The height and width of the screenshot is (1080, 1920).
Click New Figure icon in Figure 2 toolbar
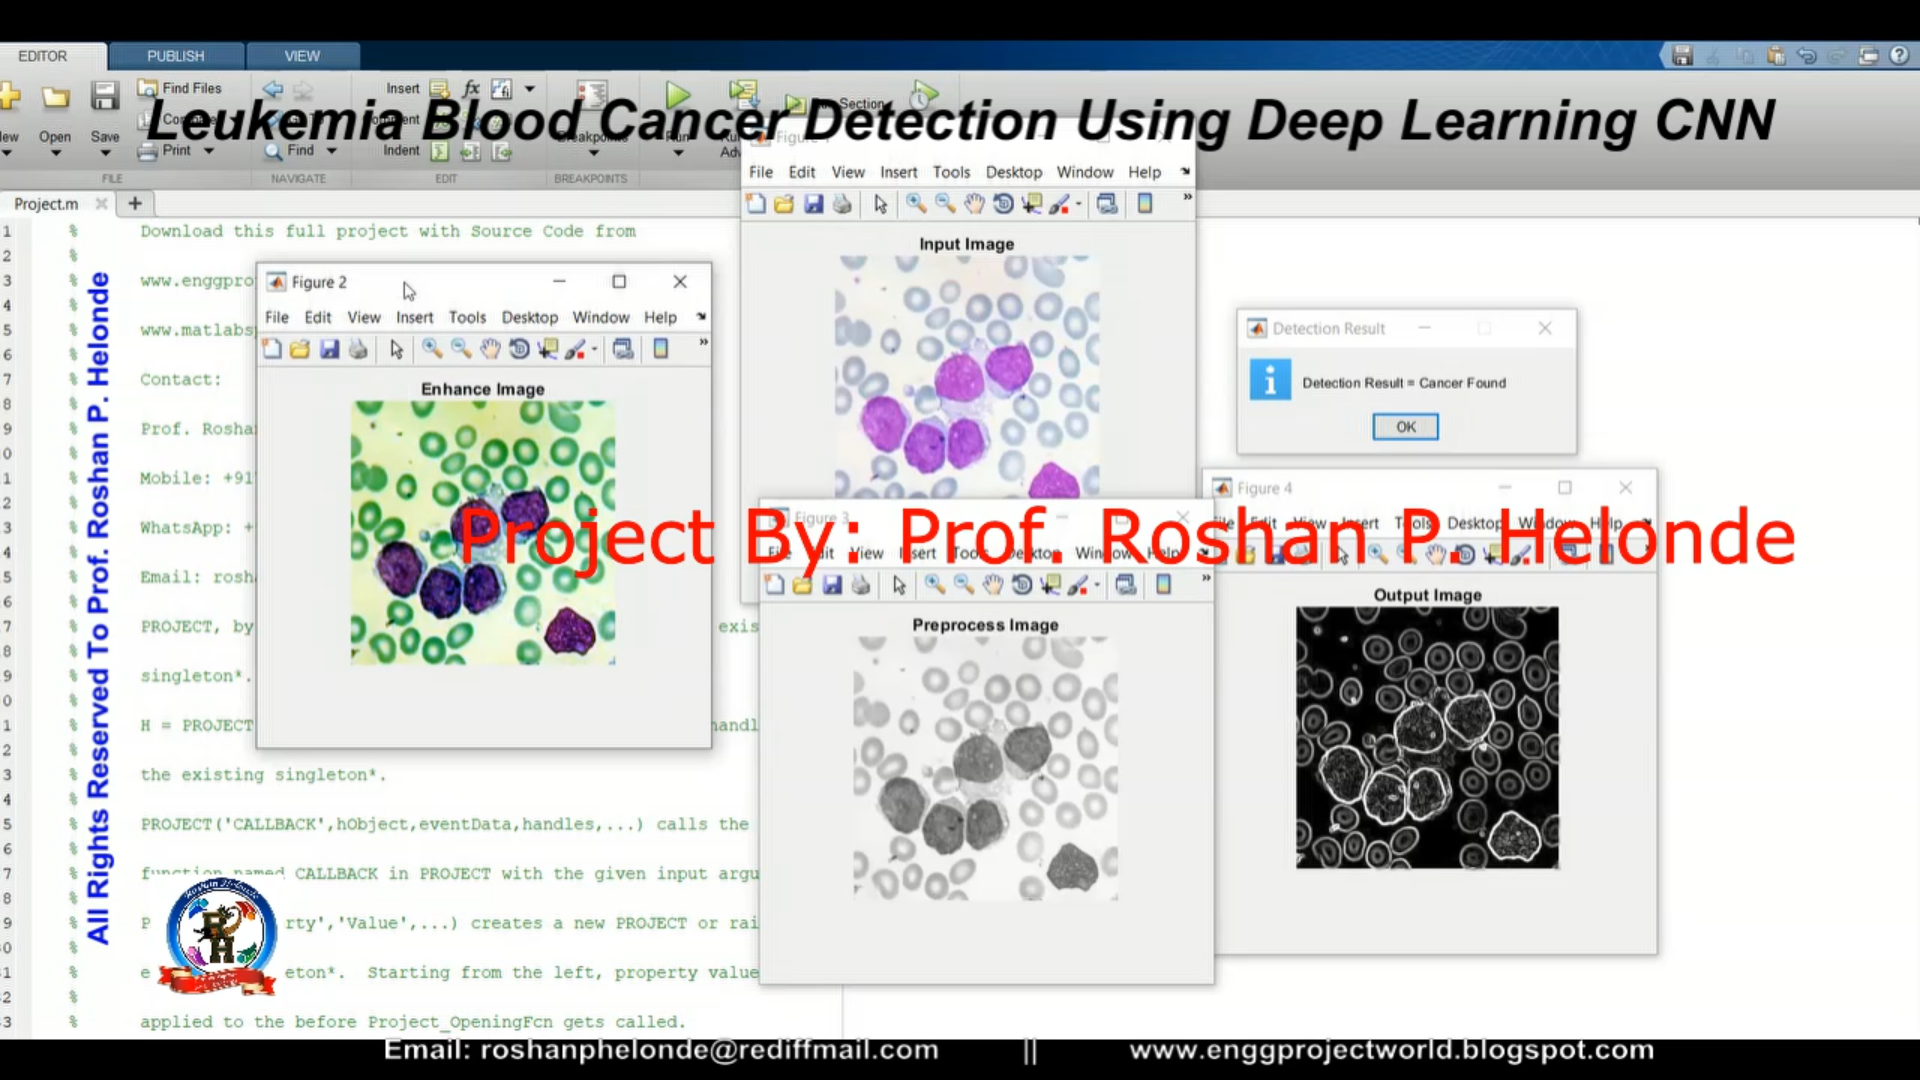(271, 349)
